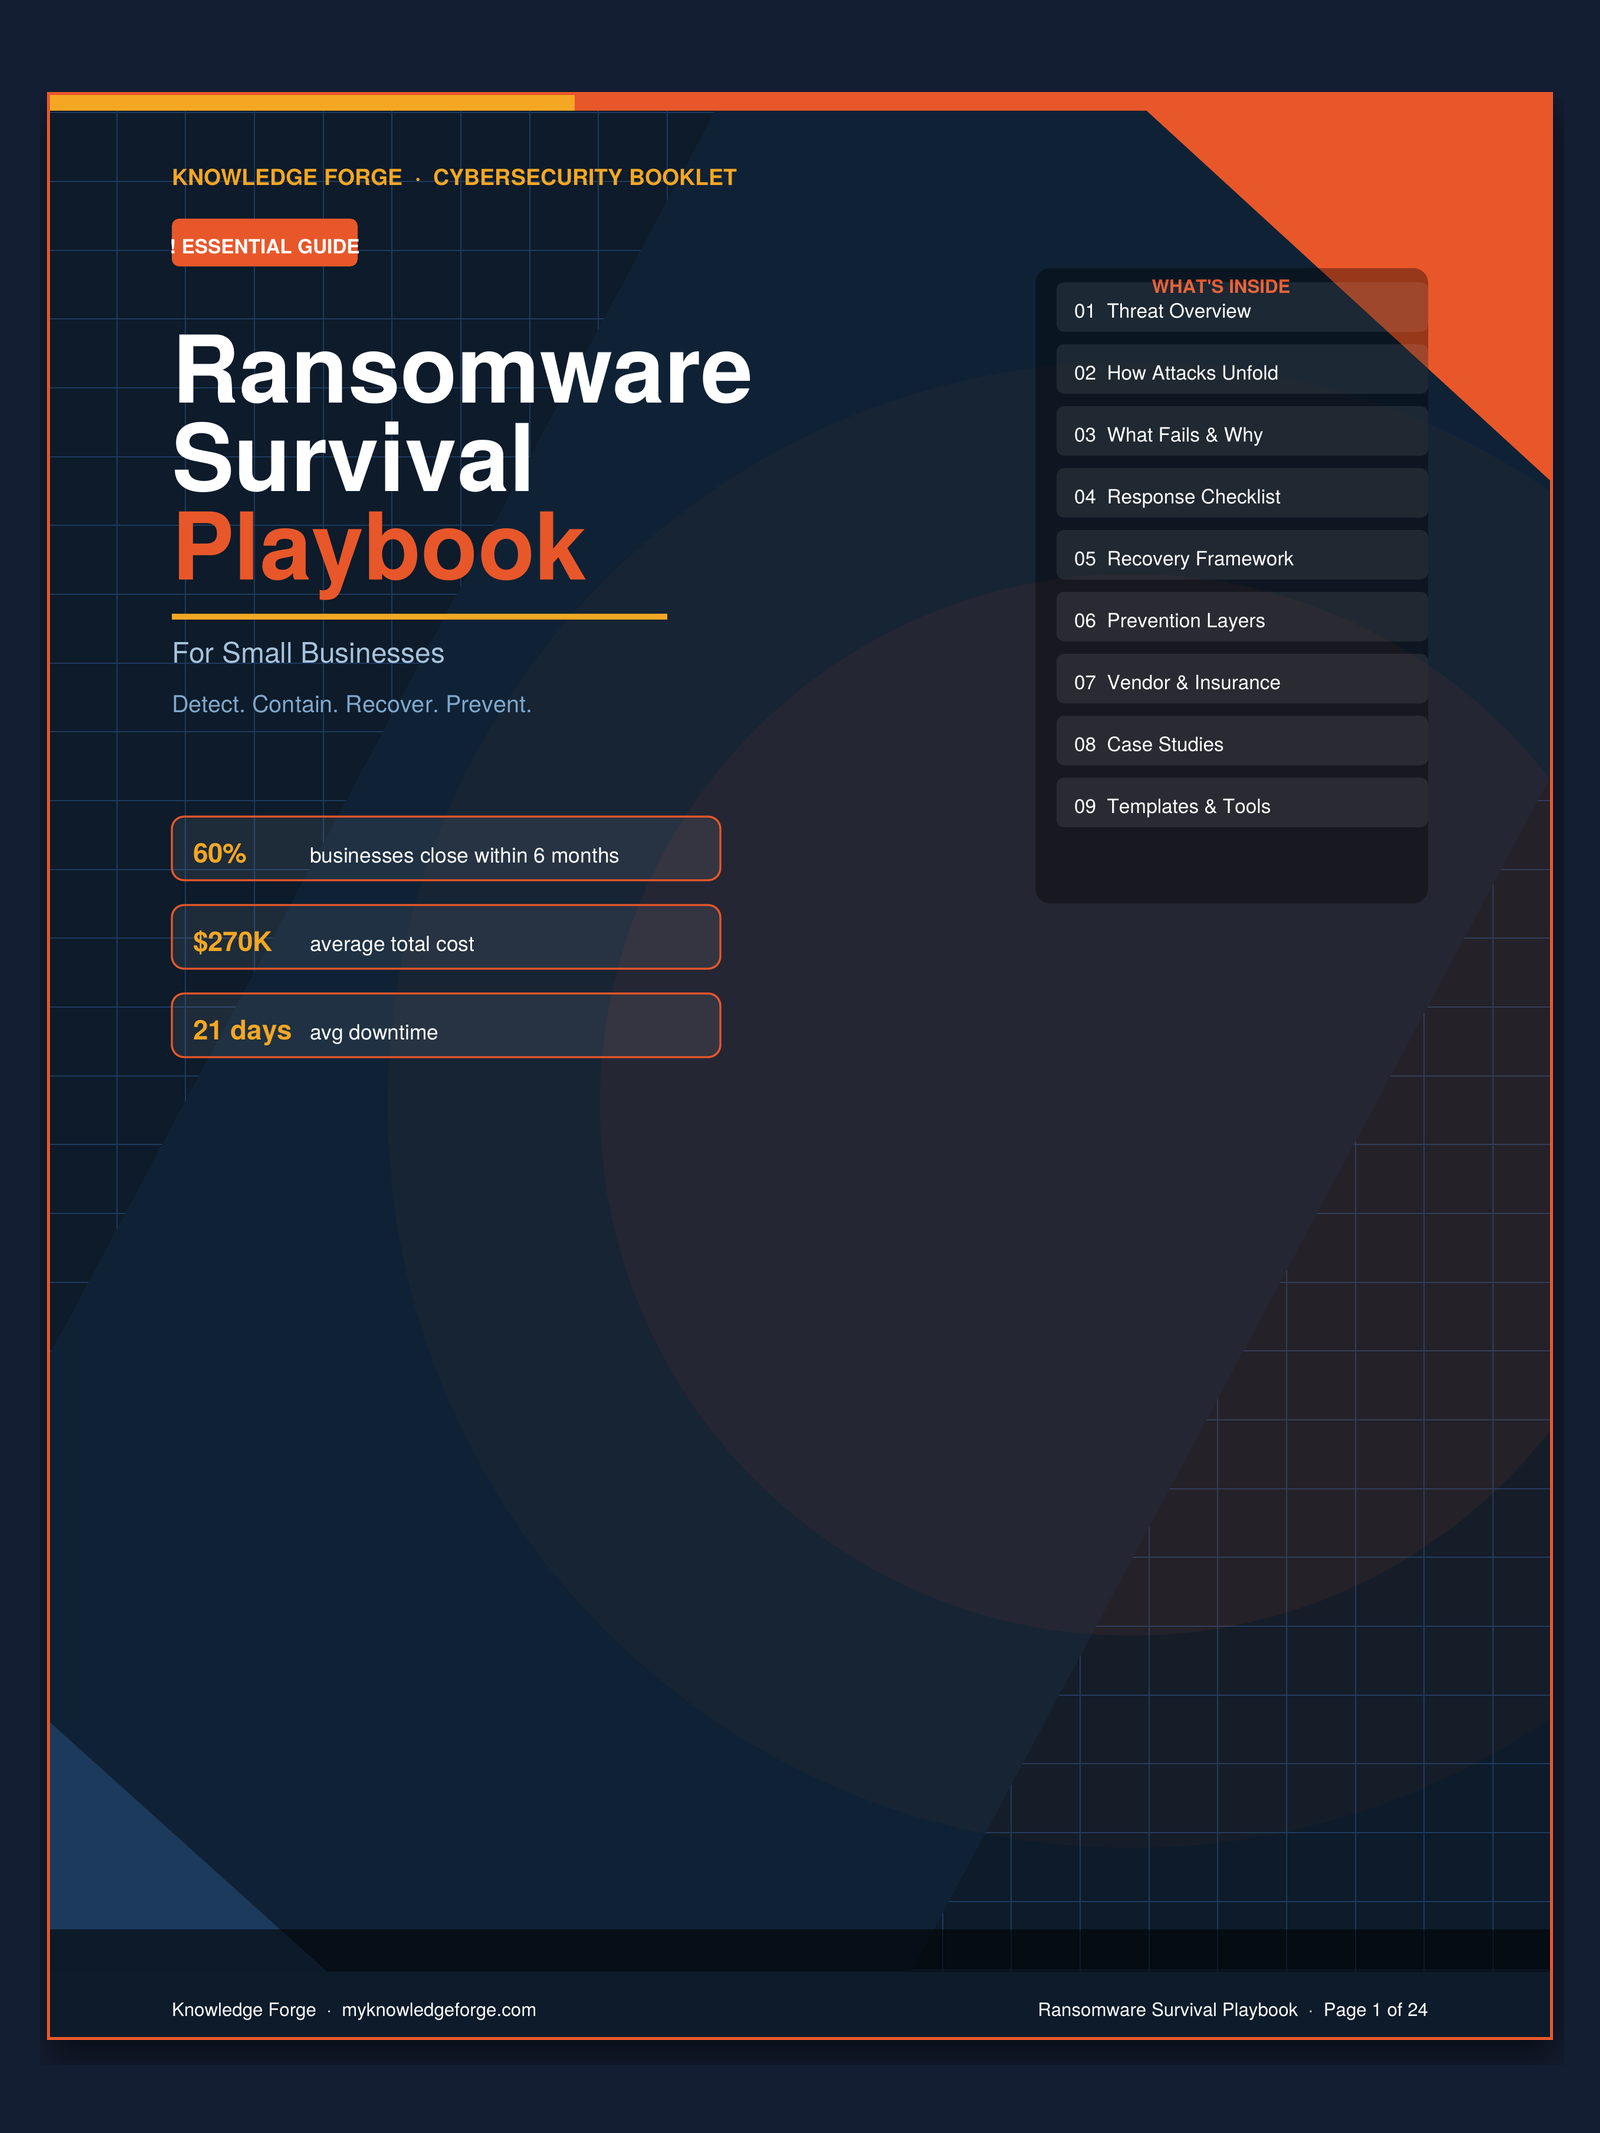
Task: Click the 21 days avg downtime box
Action: (x=446, y=1025)
